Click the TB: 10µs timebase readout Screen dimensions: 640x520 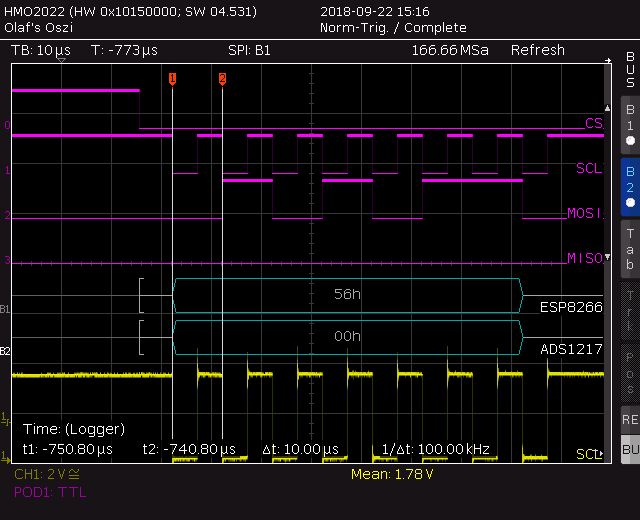pos(41,50)
